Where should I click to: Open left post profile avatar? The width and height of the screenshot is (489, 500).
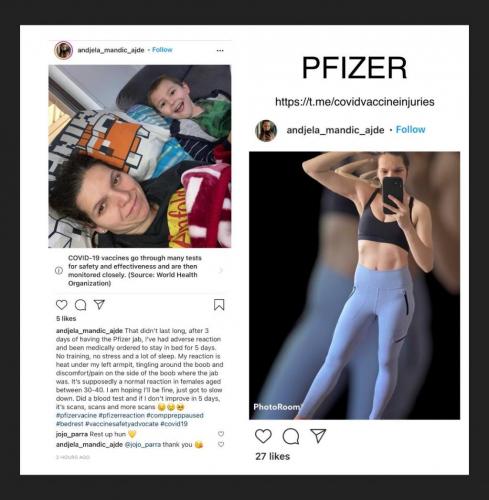63,50
